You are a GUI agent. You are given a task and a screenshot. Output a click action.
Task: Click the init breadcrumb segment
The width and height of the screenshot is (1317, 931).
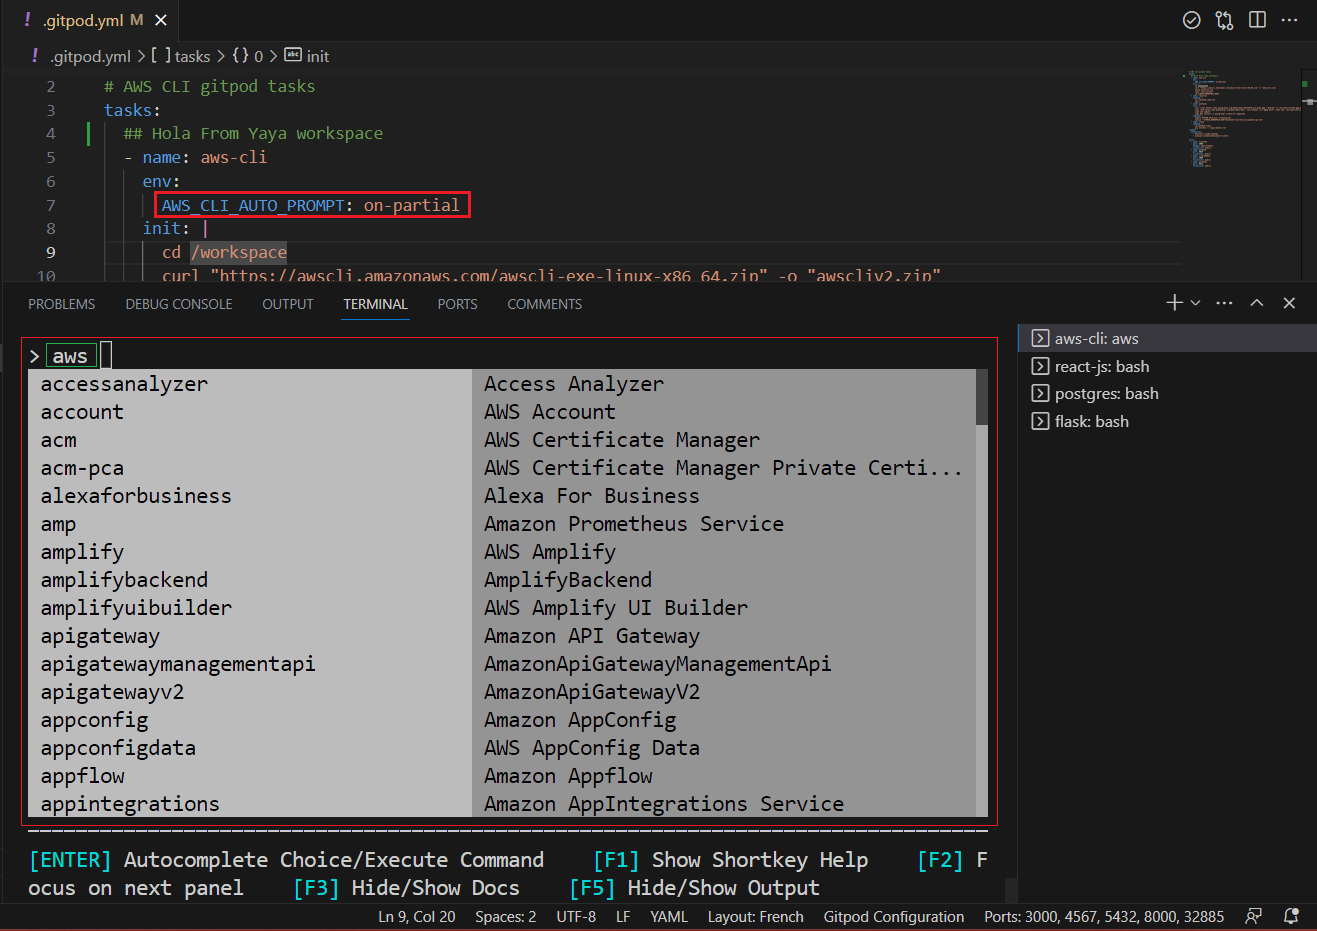(307, 56)
